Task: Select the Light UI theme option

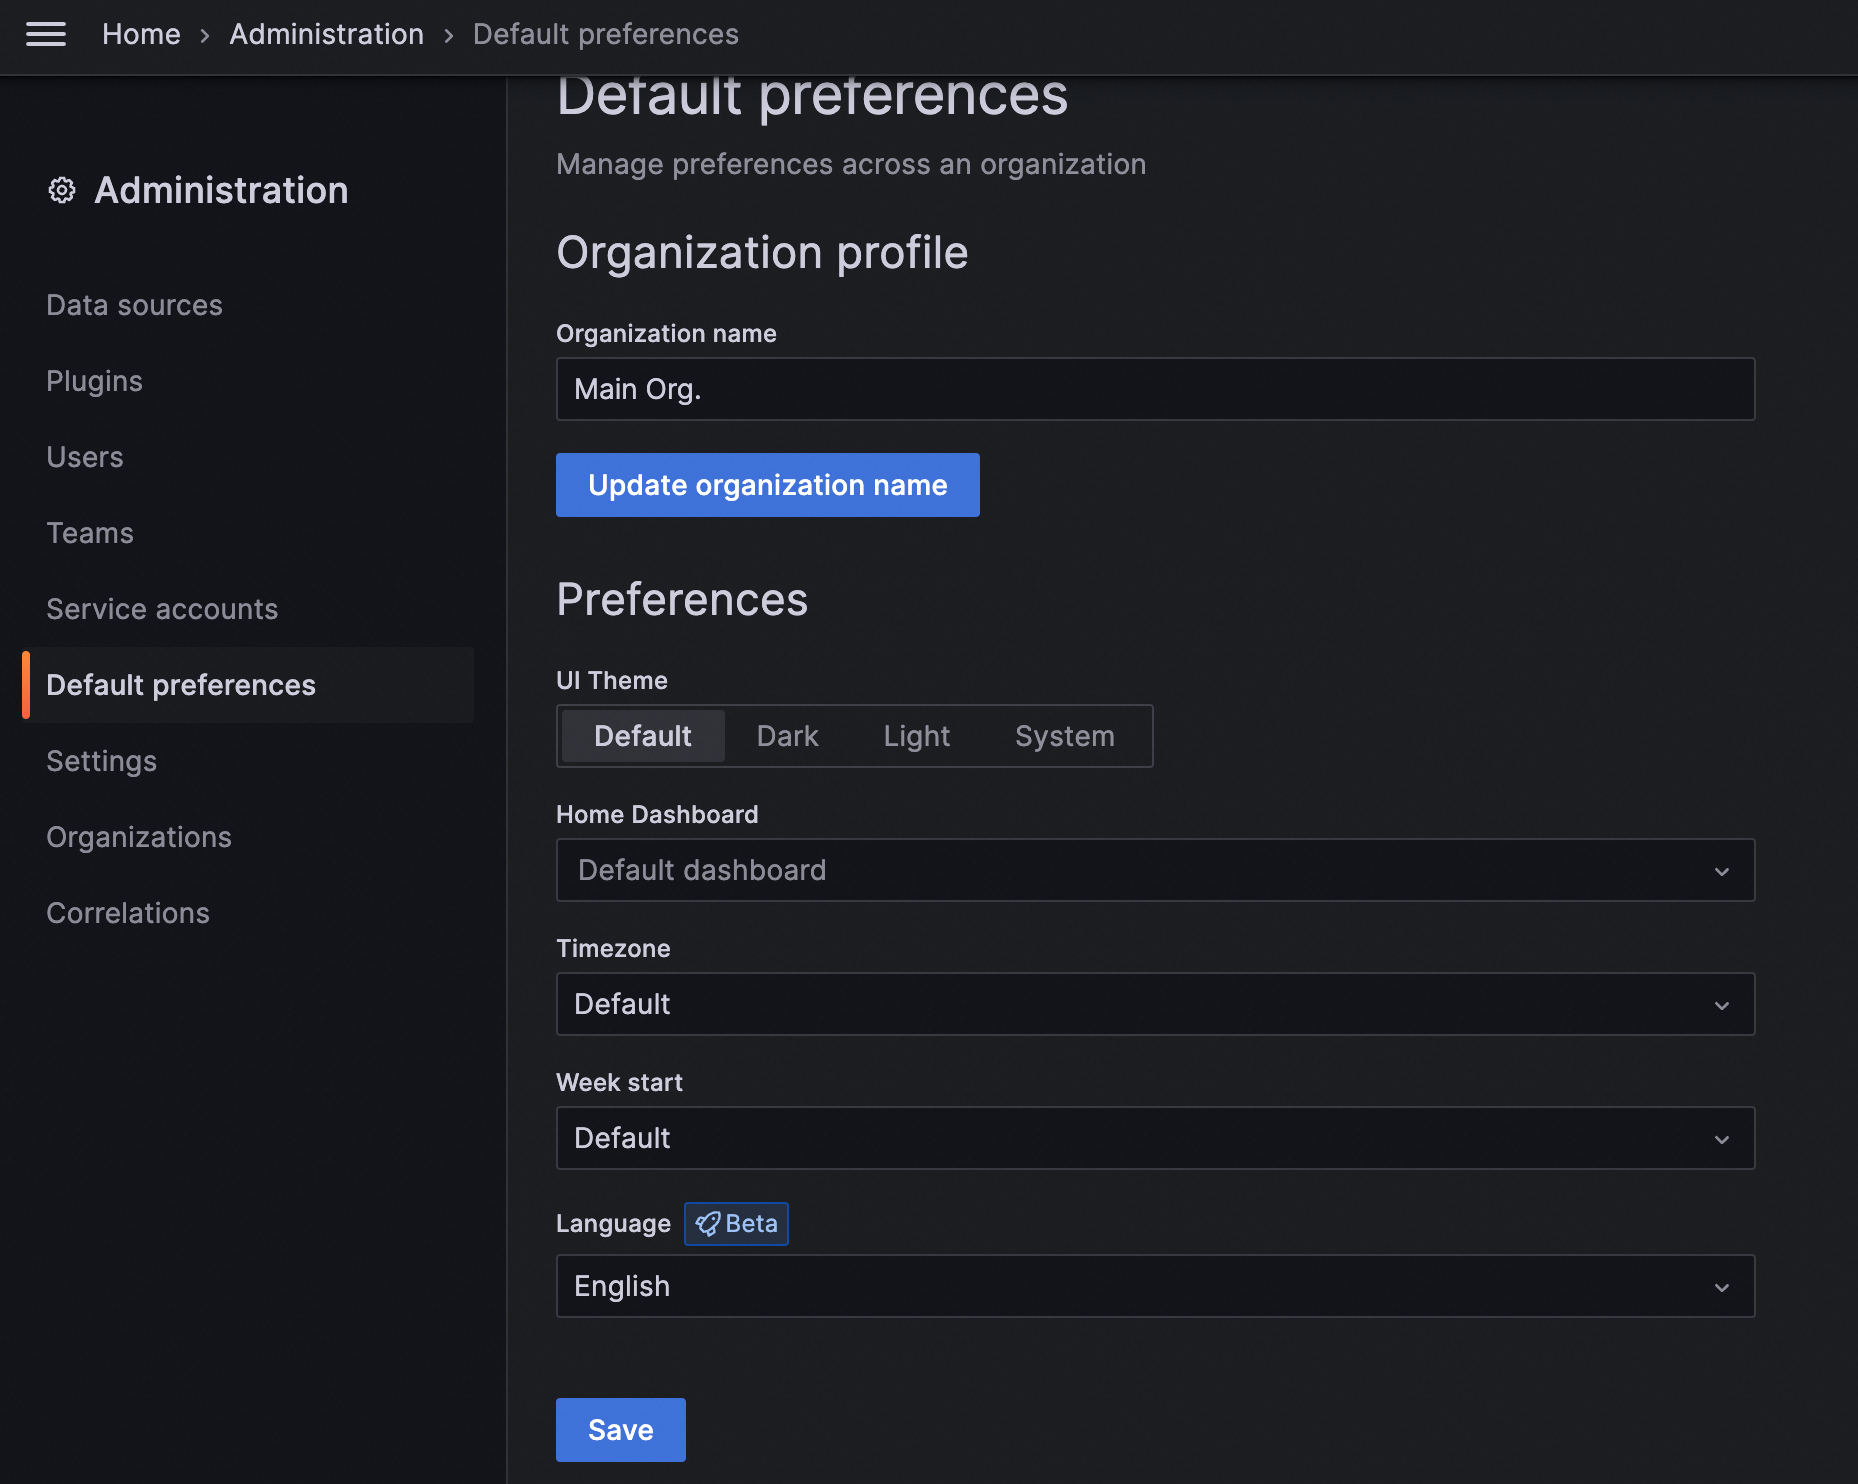Action: 916,736
